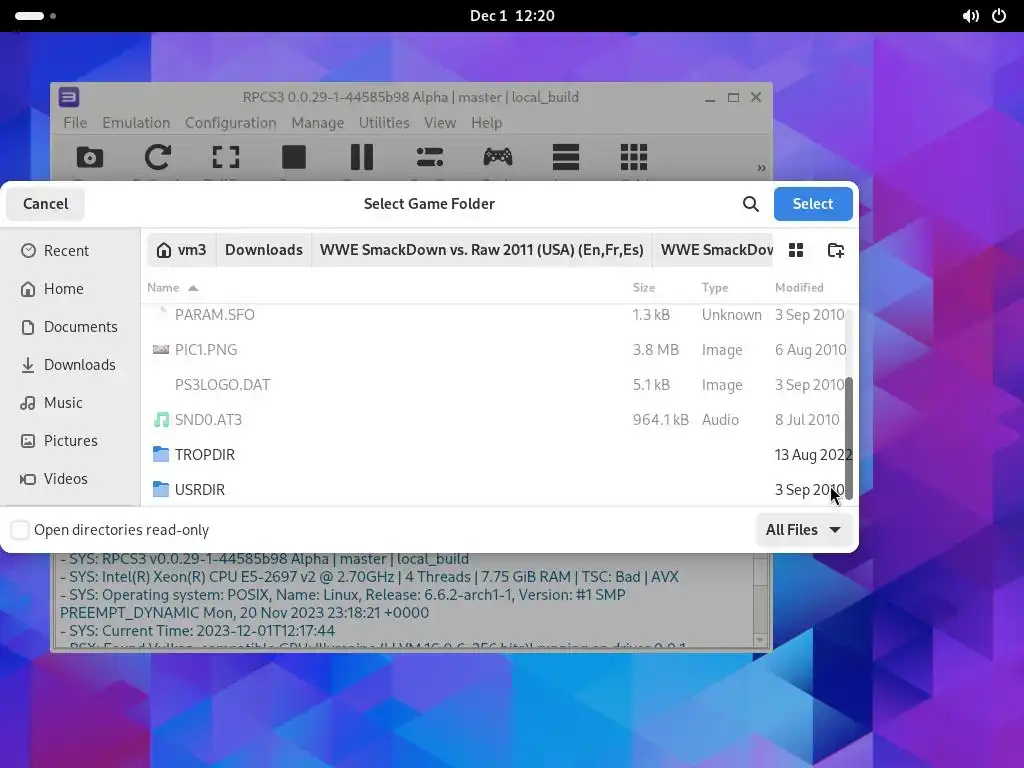Screen dimensions: 1024x768
Task: Go to Downloads in the path bar
Action: pyautogui.click(x=264, y=250)
